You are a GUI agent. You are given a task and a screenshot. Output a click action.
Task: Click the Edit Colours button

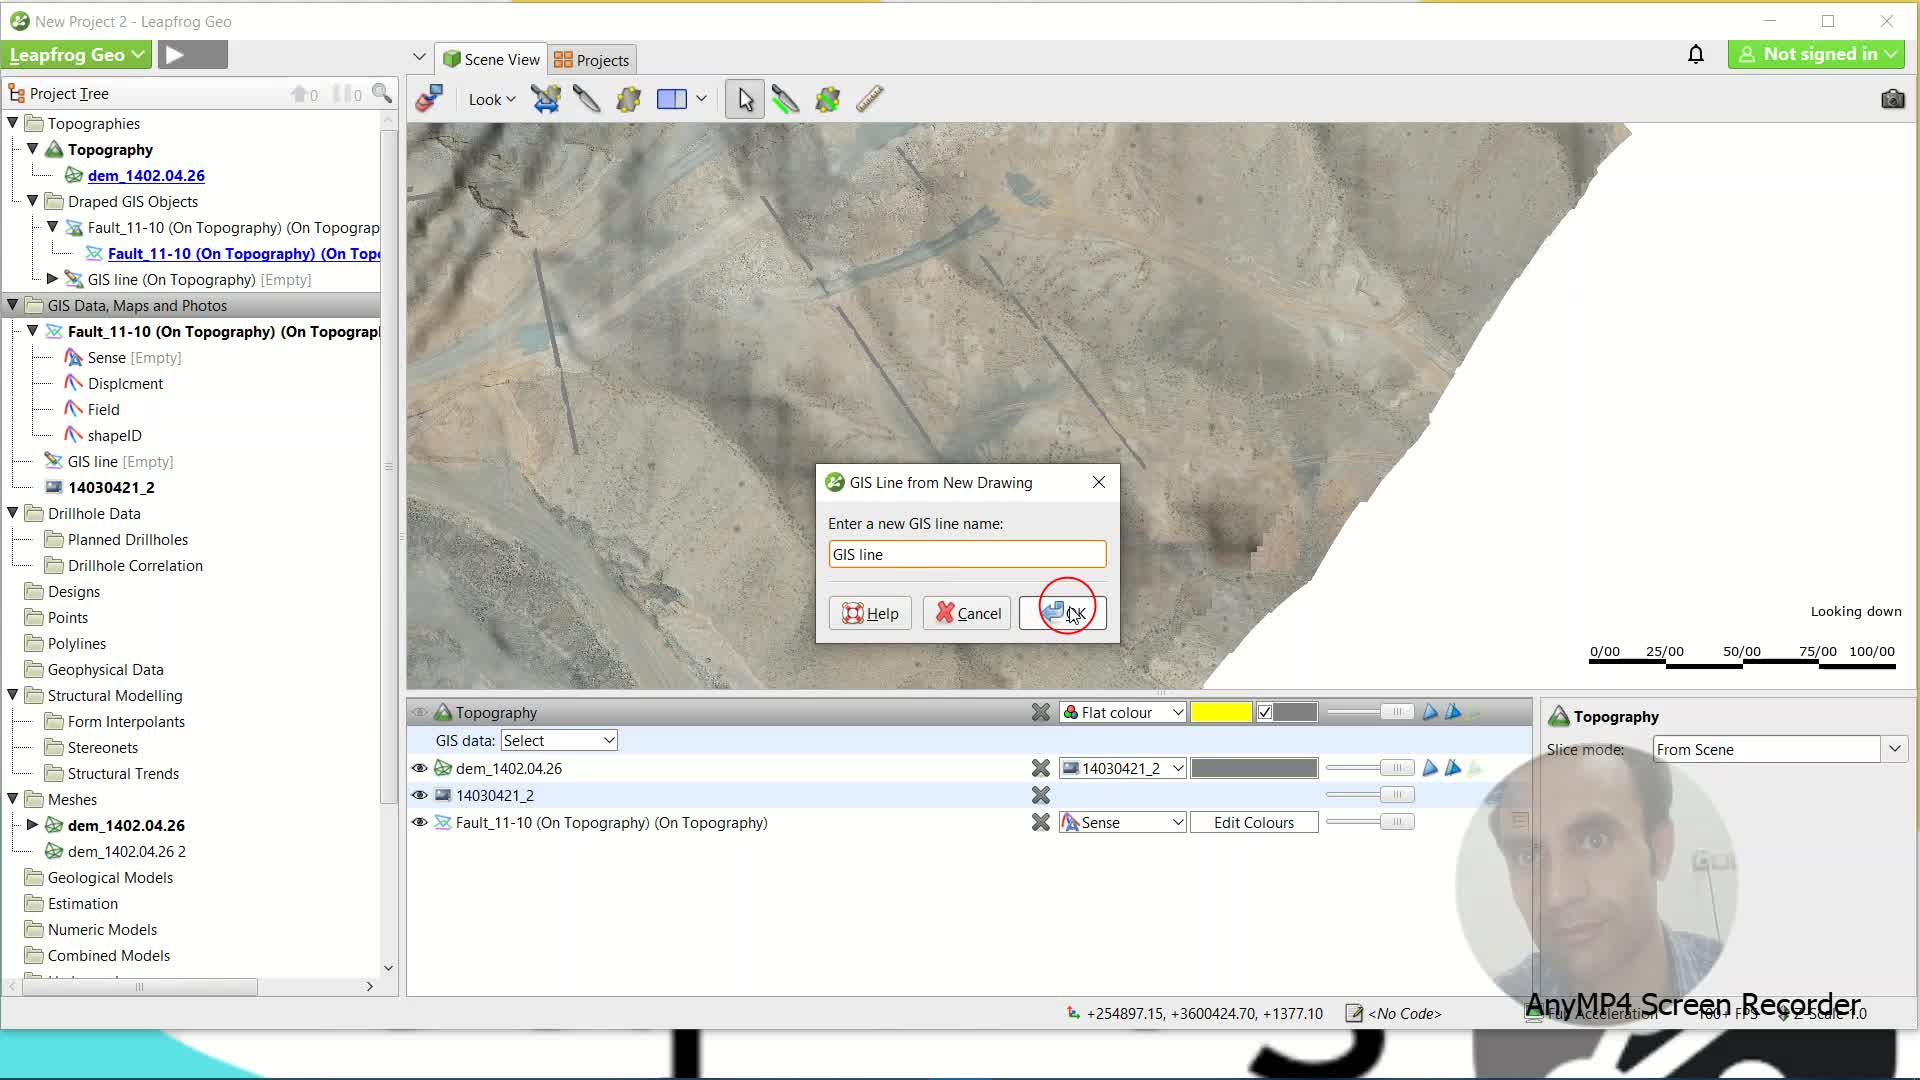point(1253,822)
